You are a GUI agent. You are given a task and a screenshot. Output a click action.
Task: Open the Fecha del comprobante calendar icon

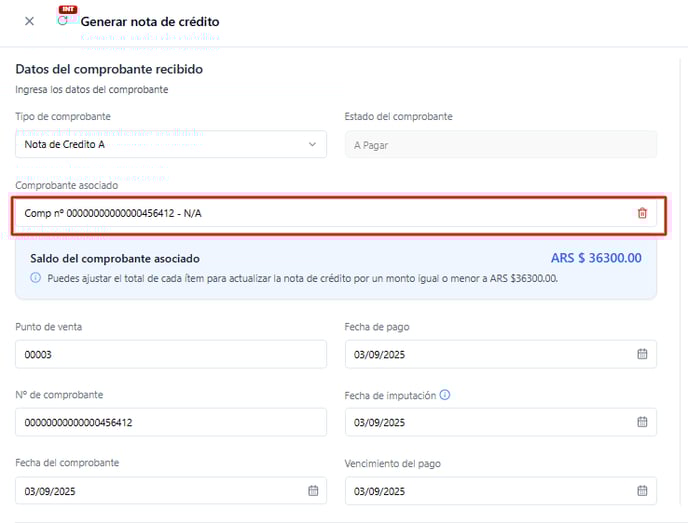(x=312, y=490)
